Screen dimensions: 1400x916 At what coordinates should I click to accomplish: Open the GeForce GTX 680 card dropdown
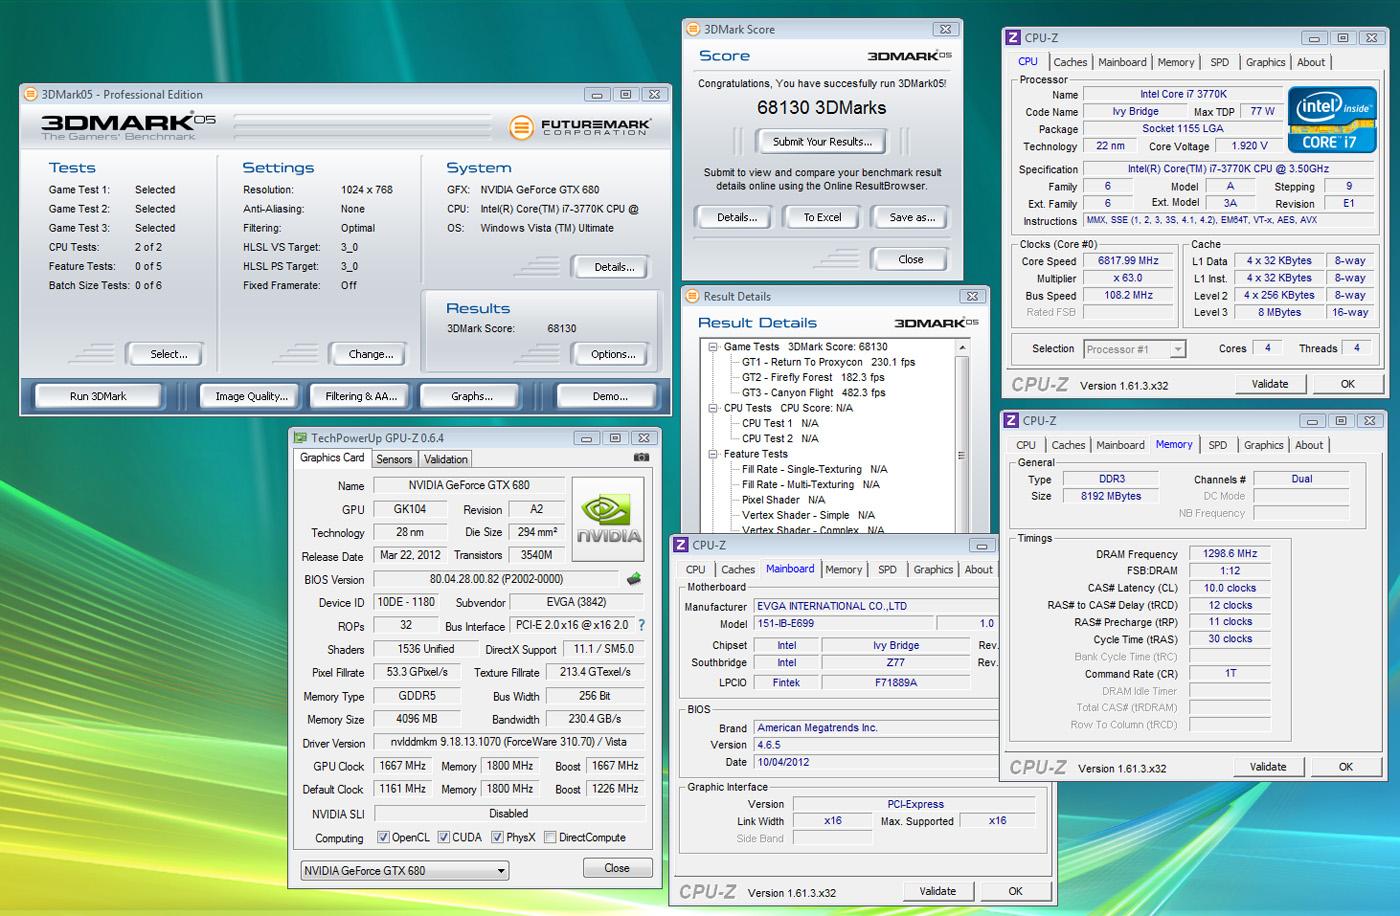(x=405, y=870)
